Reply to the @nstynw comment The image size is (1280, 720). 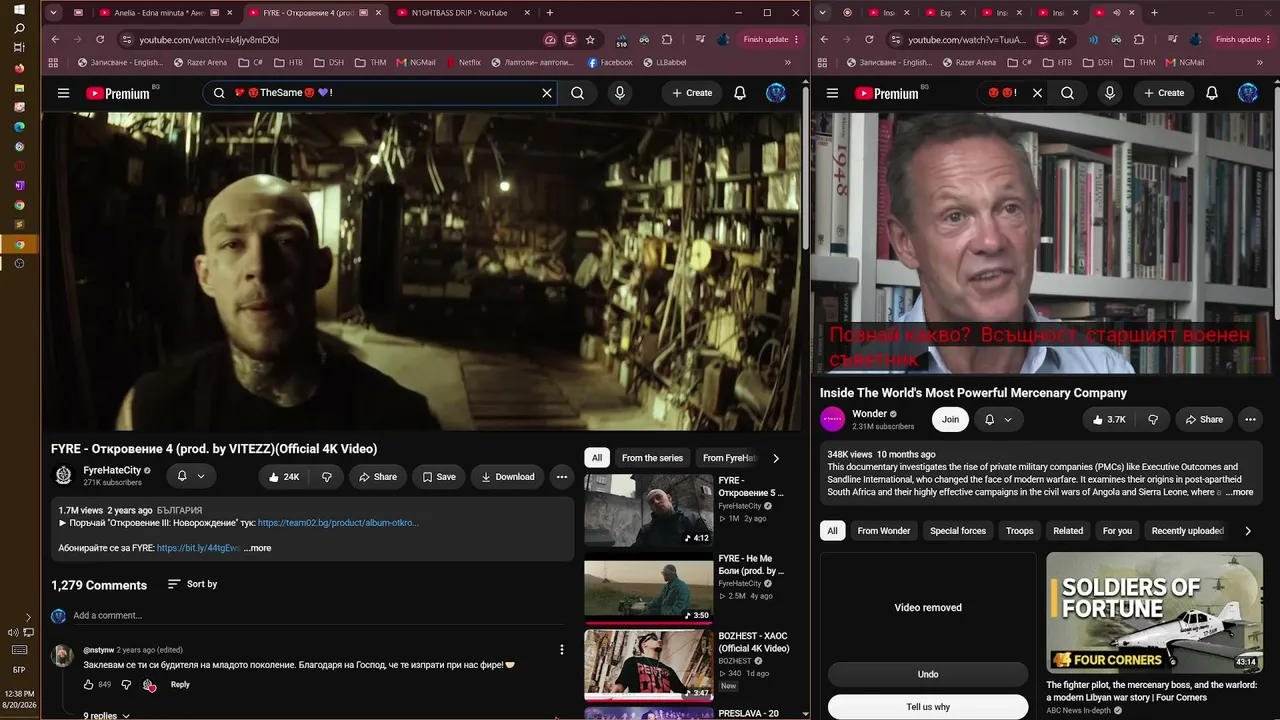coord(180,685)
